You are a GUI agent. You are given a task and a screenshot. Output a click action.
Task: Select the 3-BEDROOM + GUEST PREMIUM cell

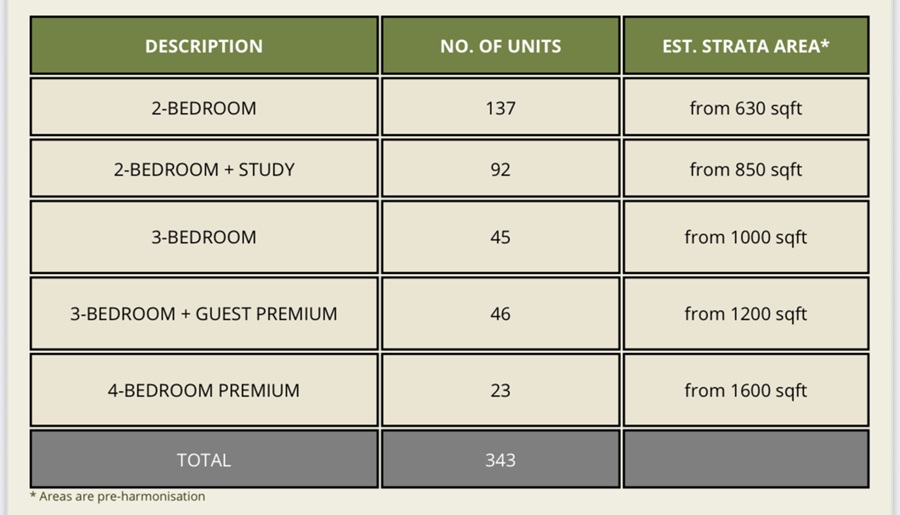[204, 314]
